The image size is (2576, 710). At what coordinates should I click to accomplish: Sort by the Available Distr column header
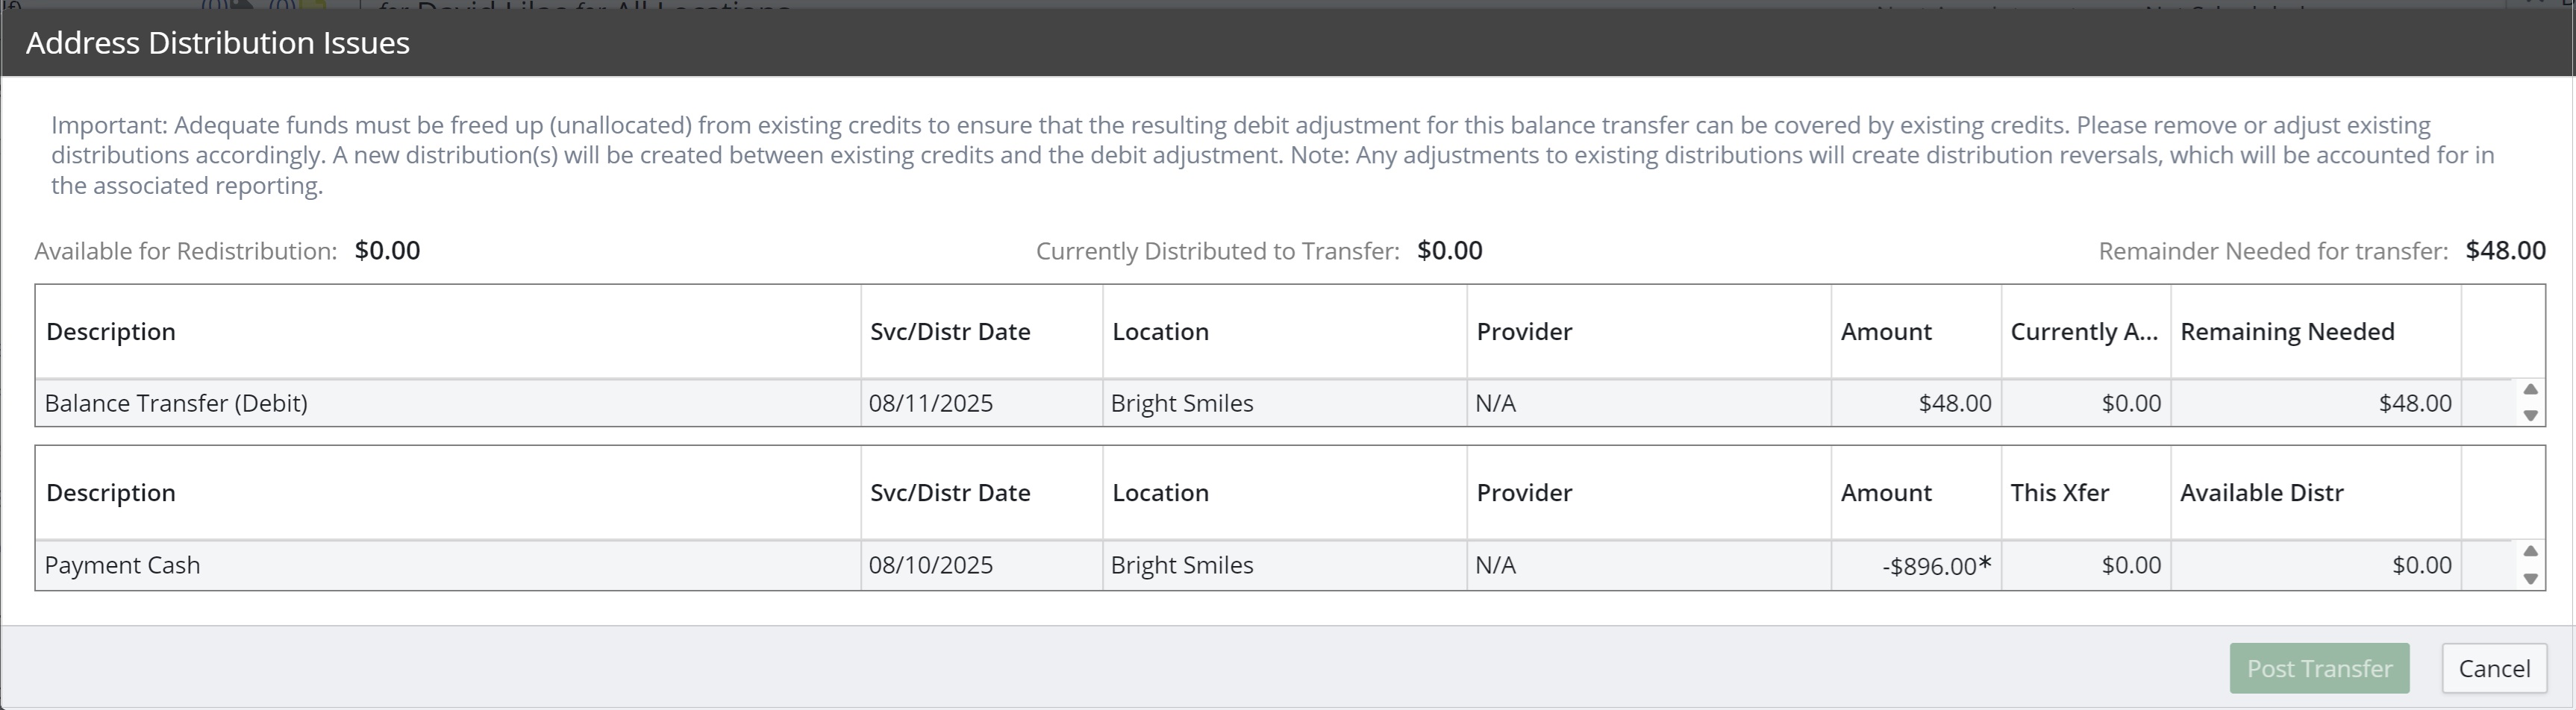[2261, 493]
